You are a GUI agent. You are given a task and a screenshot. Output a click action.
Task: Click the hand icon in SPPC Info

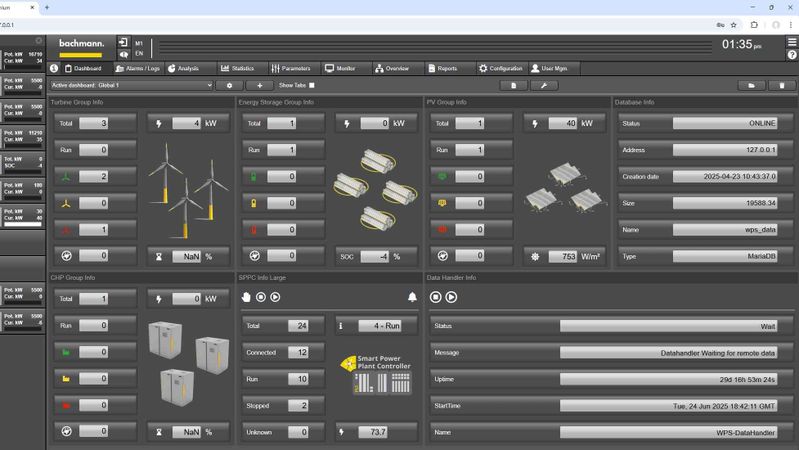click(x=247, y=297)
